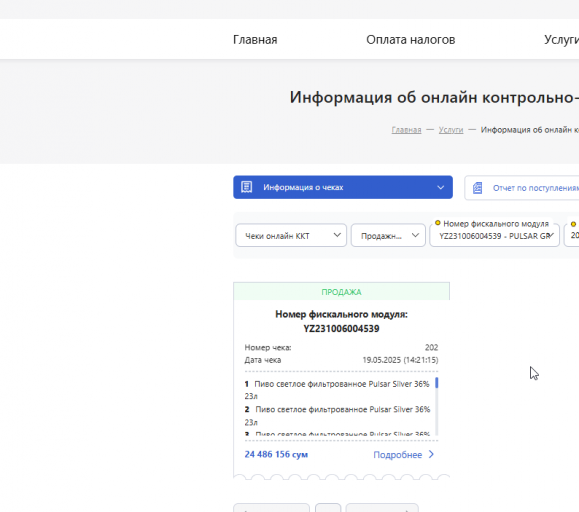Open the Продажн... receipt type dropdown
Image resolution: width=579 pixels, height=512 pixels.
pyautogui.click(x=388, y=236)
